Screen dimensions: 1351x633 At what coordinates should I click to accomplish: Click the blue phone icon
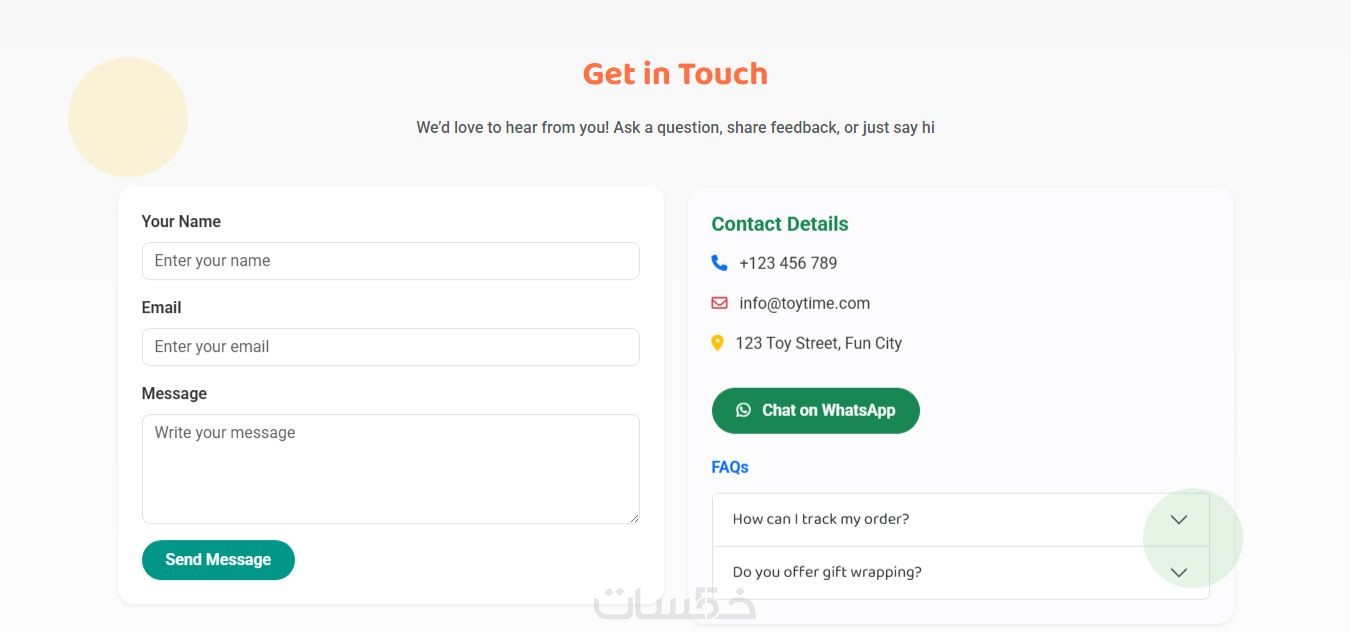[x=719, y=263]
